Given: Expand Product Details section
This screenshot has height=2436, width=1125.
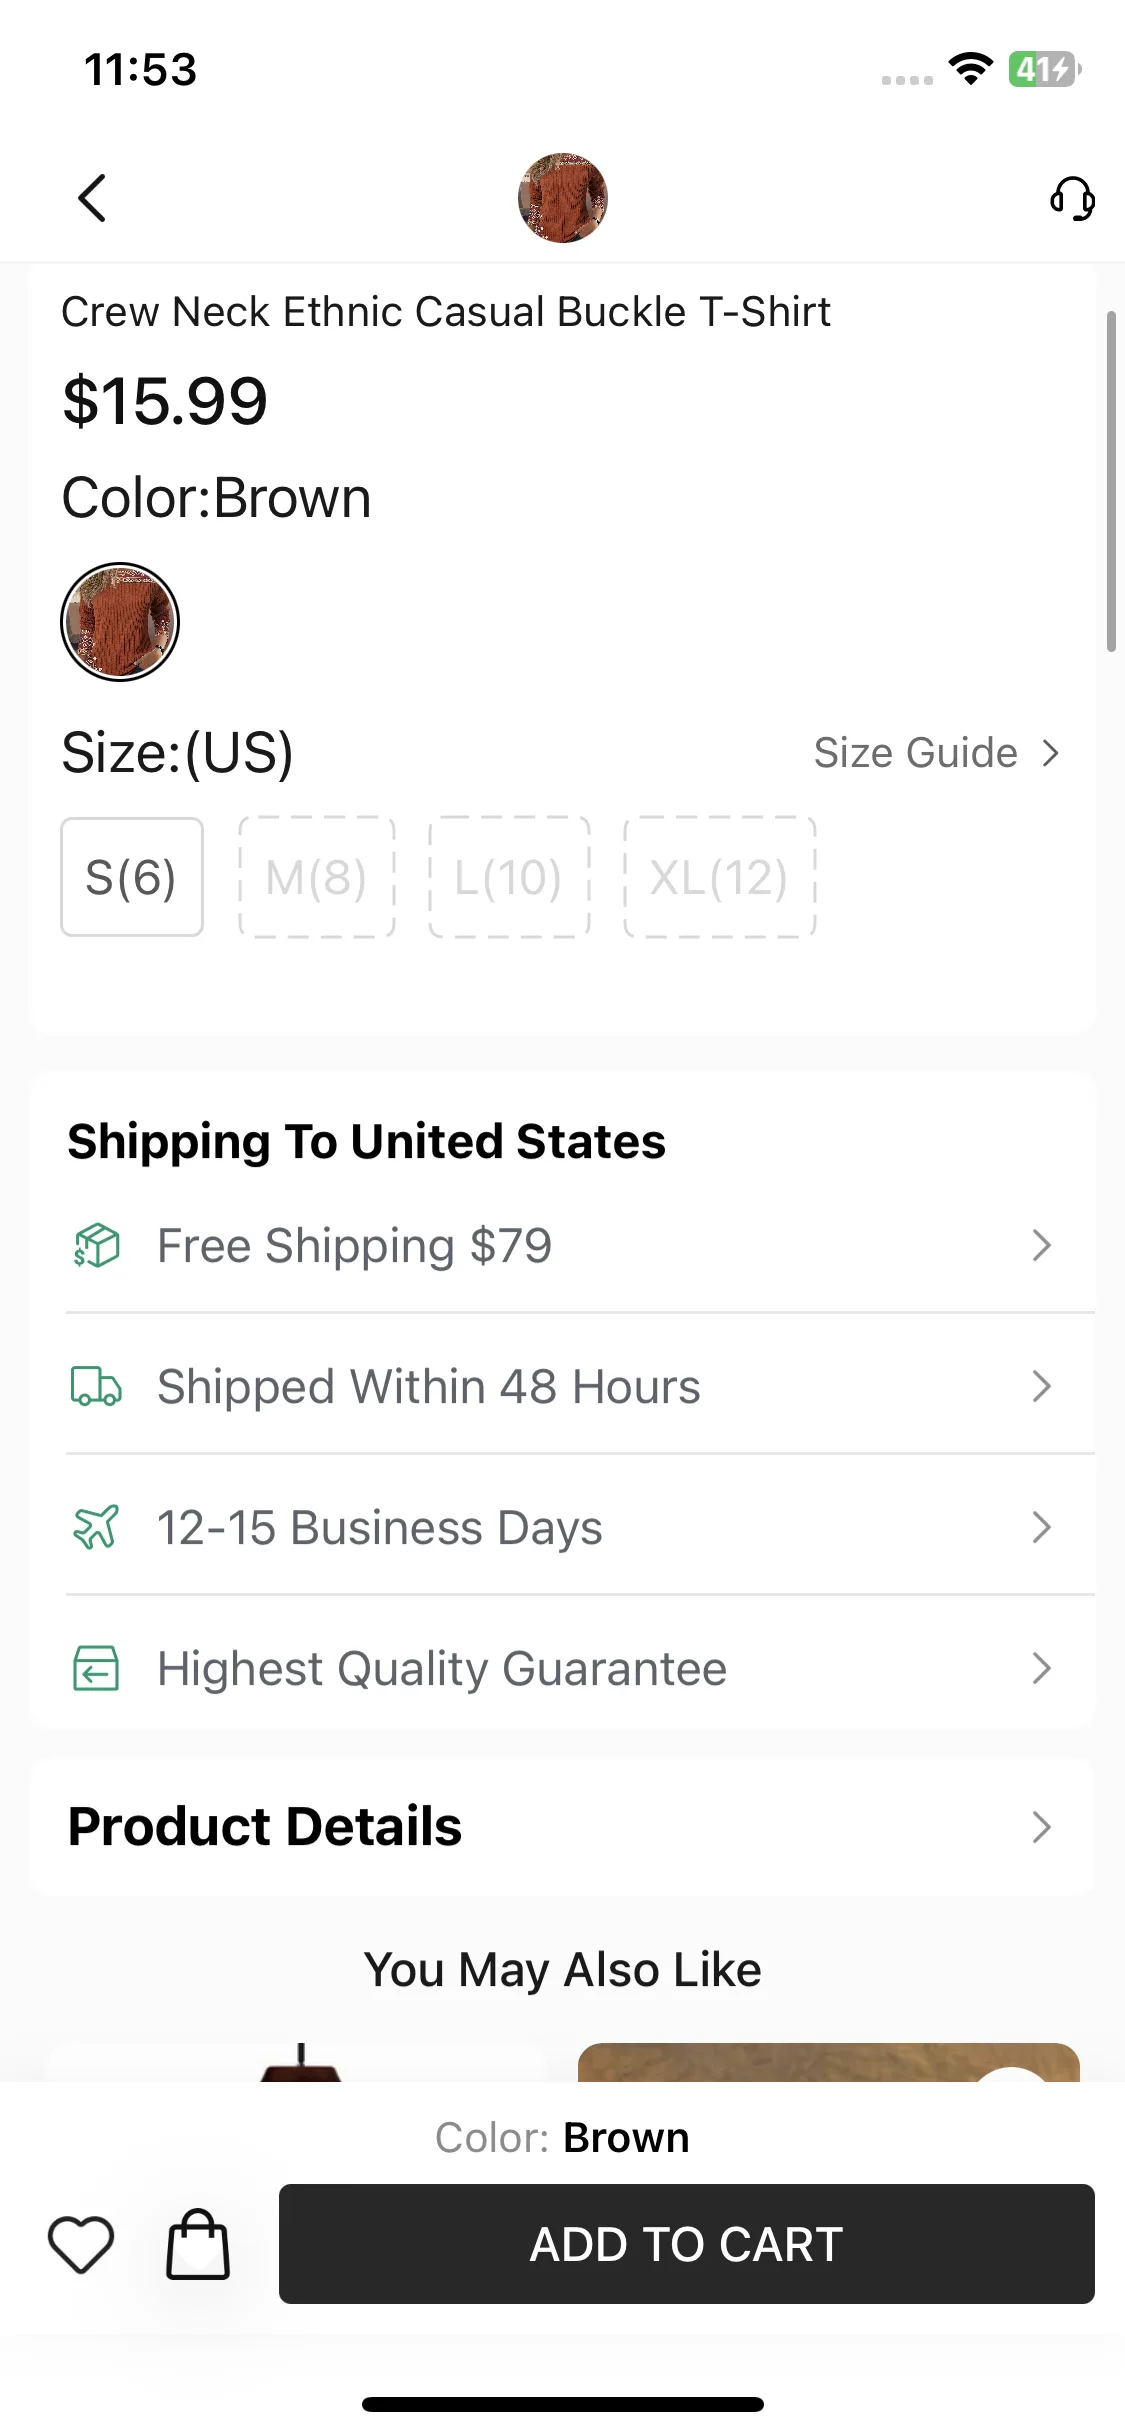Looking at the screenshot, I should [x=562, y=1827].
